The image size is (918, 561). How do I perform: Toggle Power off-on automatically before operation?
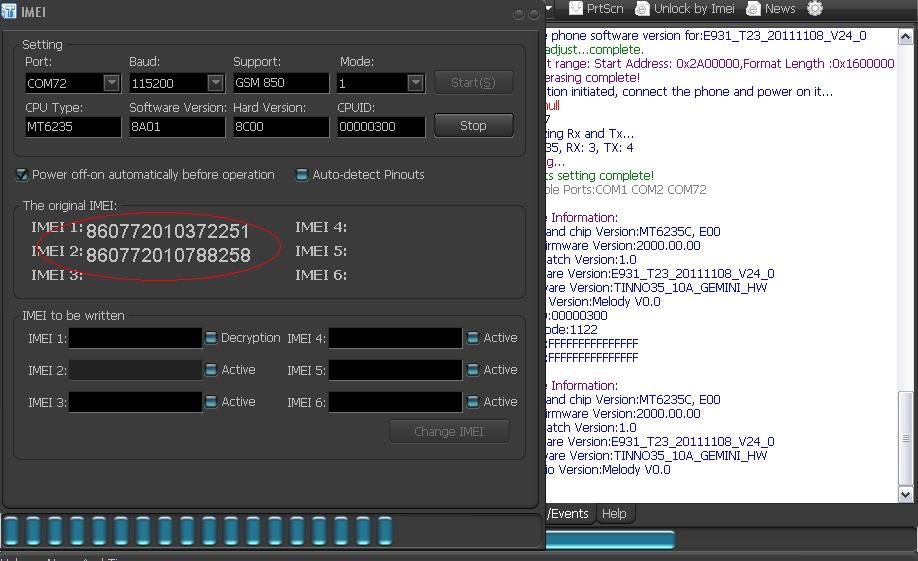pyautogui.click(x=22, y=175)
